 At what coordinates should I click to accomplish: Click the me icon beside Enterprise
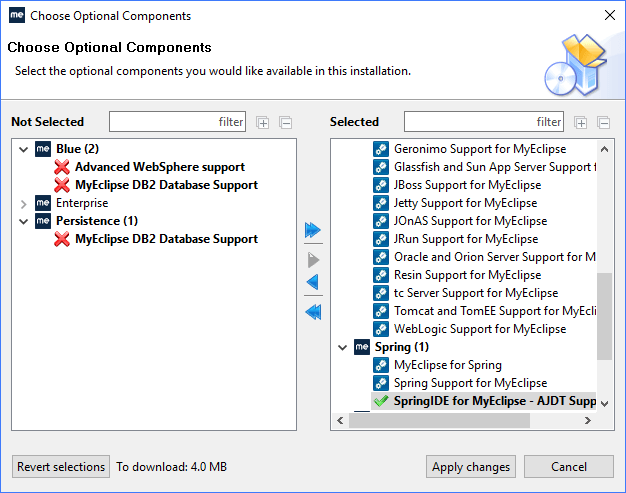click(x=43, y=203)
